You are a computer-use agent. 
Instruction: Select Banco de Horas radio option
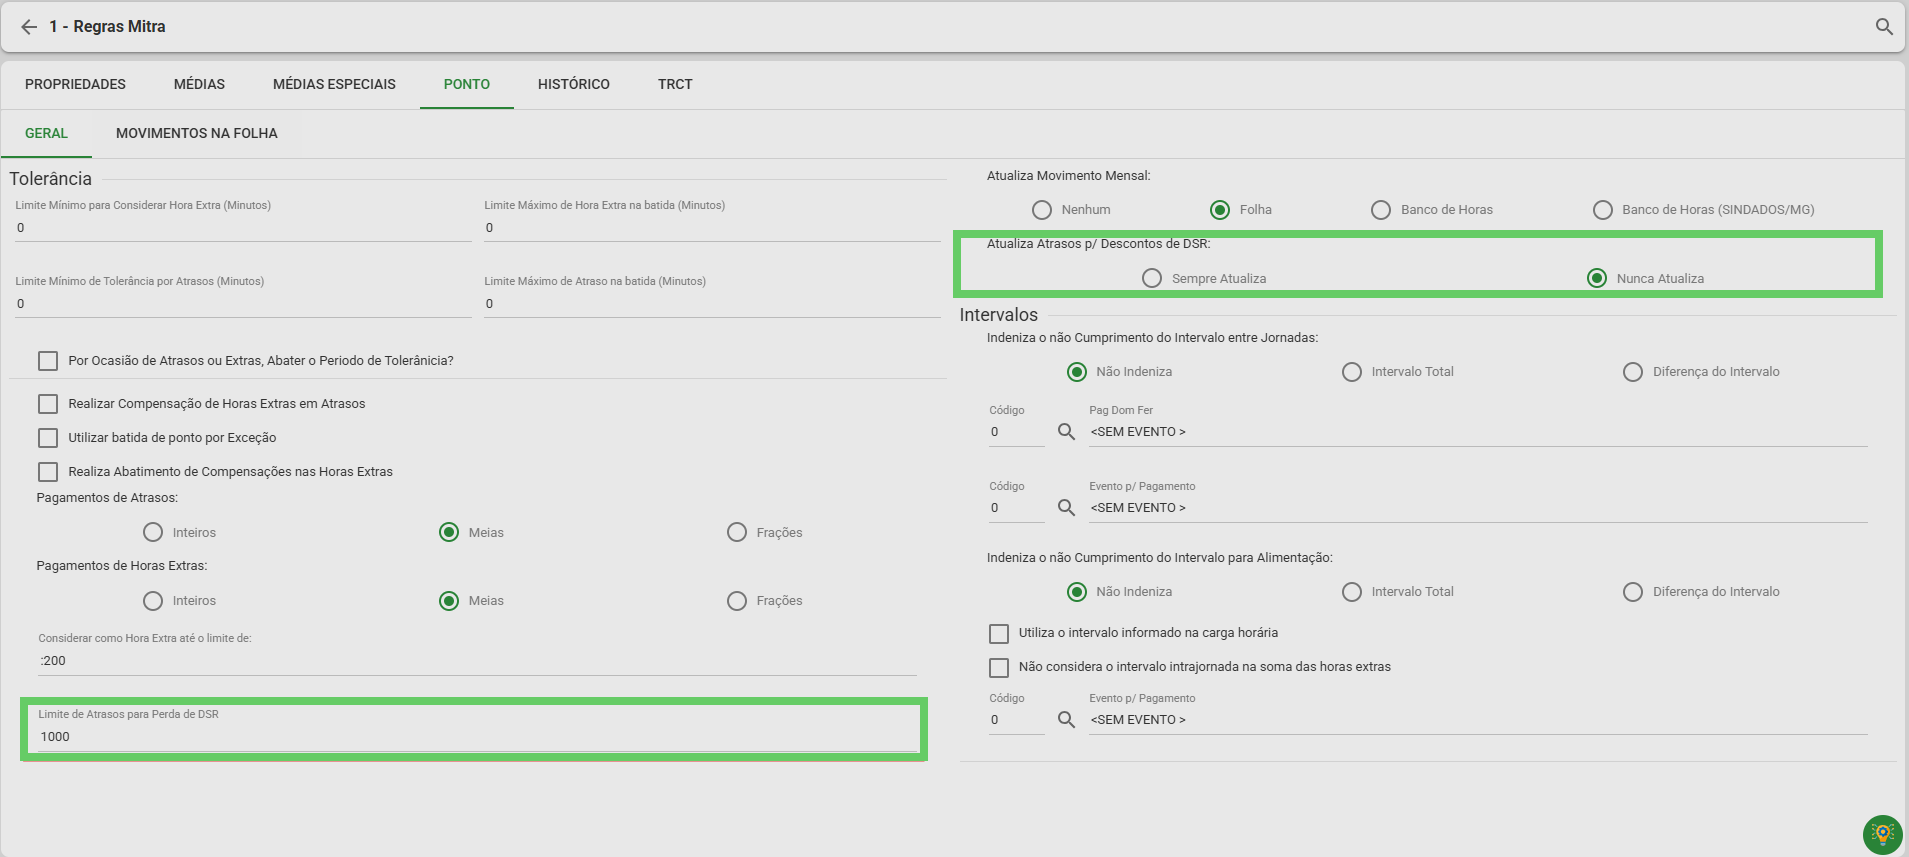pyautogui.click(x=1381, y=210)
